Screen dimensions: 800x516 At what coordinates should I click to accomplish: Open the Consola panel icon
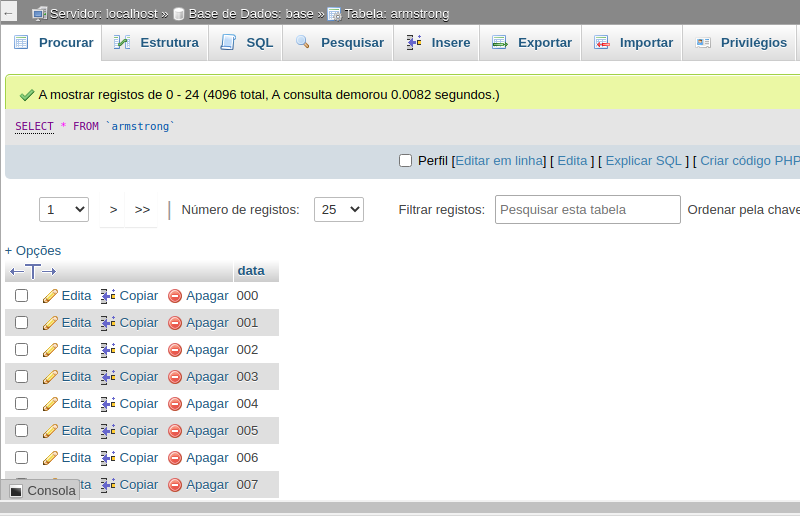(x=16, y=491)
